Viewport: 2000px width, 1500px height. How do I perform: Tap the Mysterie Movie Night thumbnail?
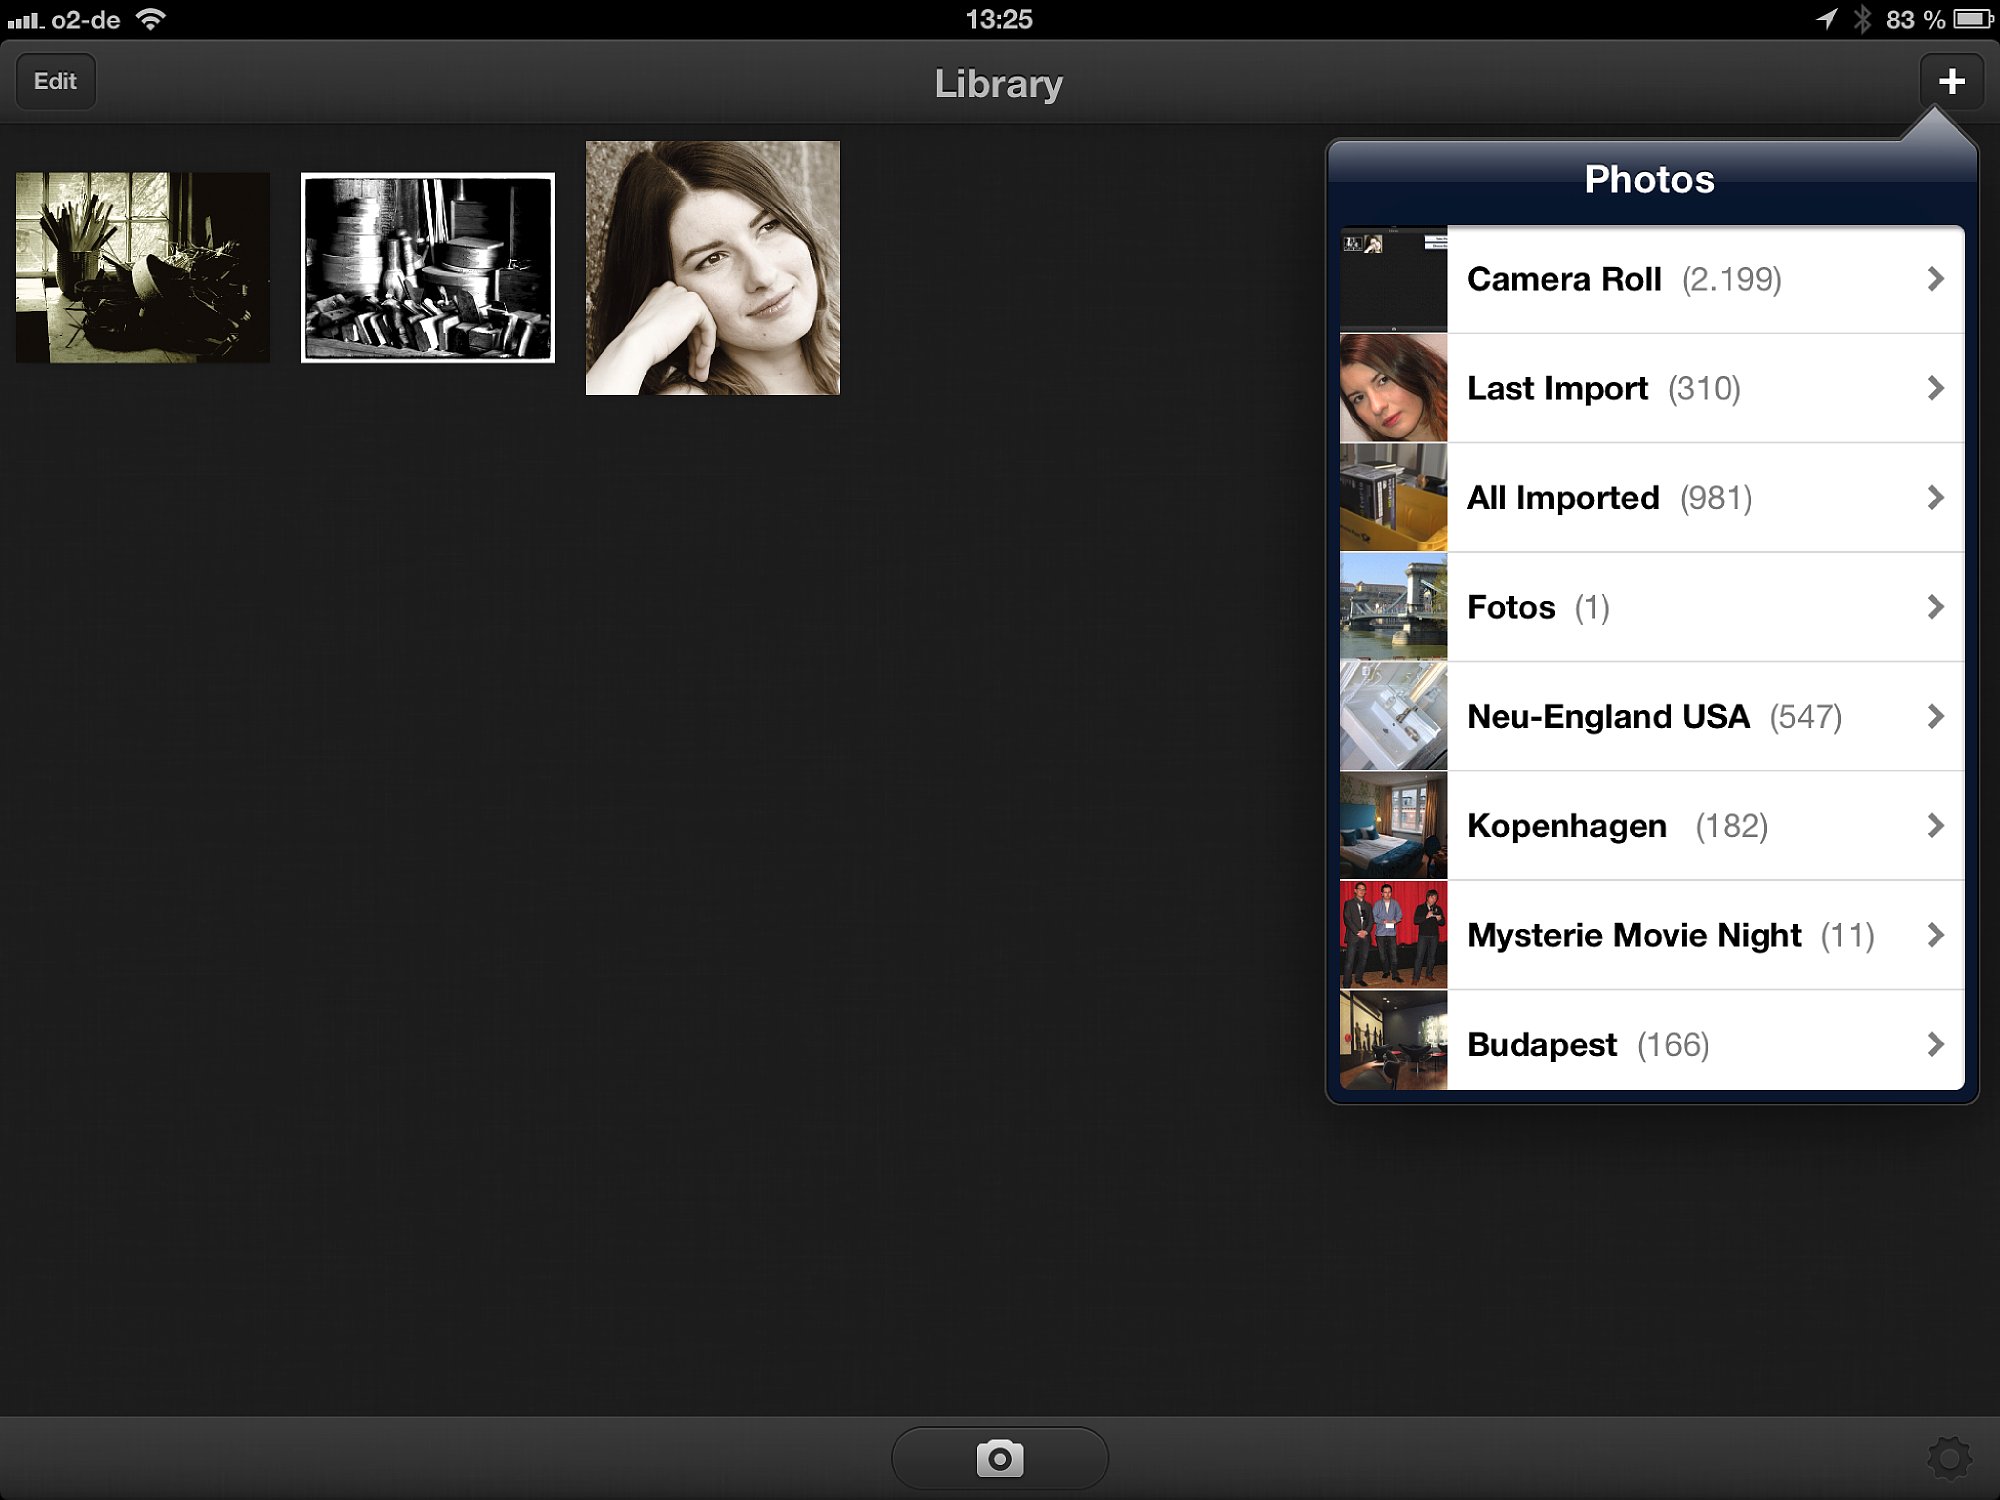point(1393,935)
